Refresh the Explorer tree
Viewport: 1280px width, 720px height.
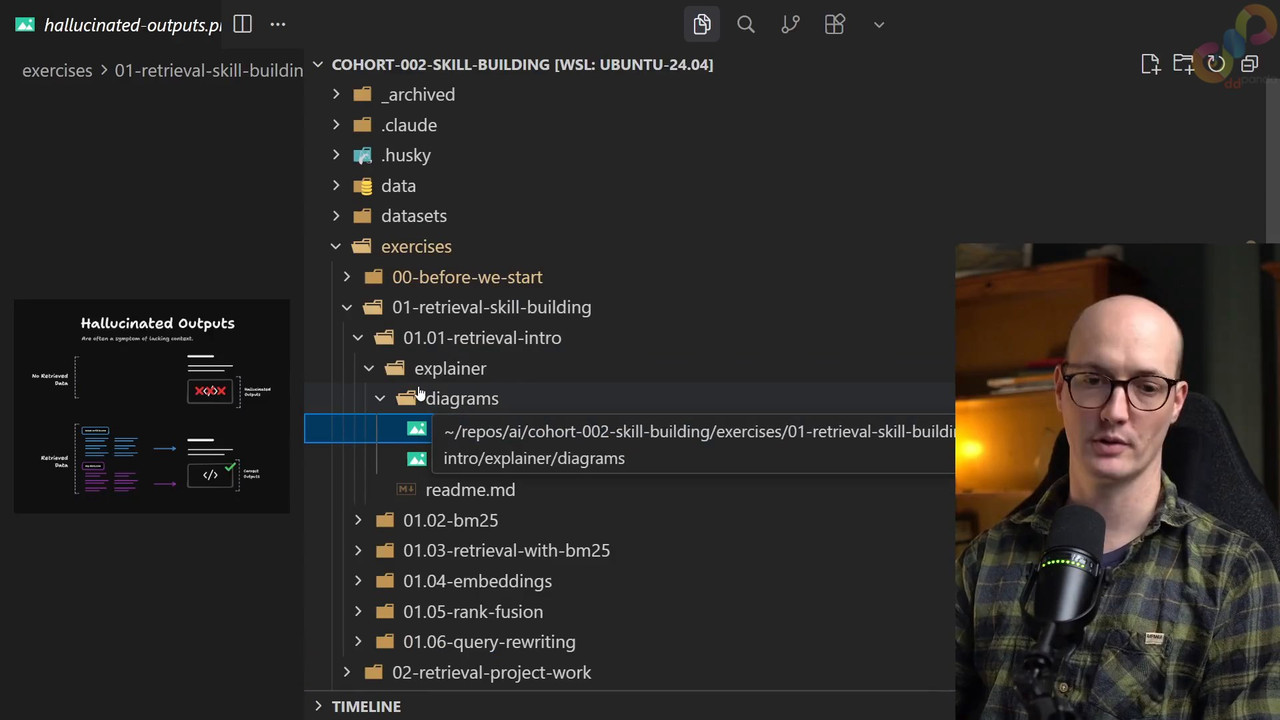(x=1216, y=64)
